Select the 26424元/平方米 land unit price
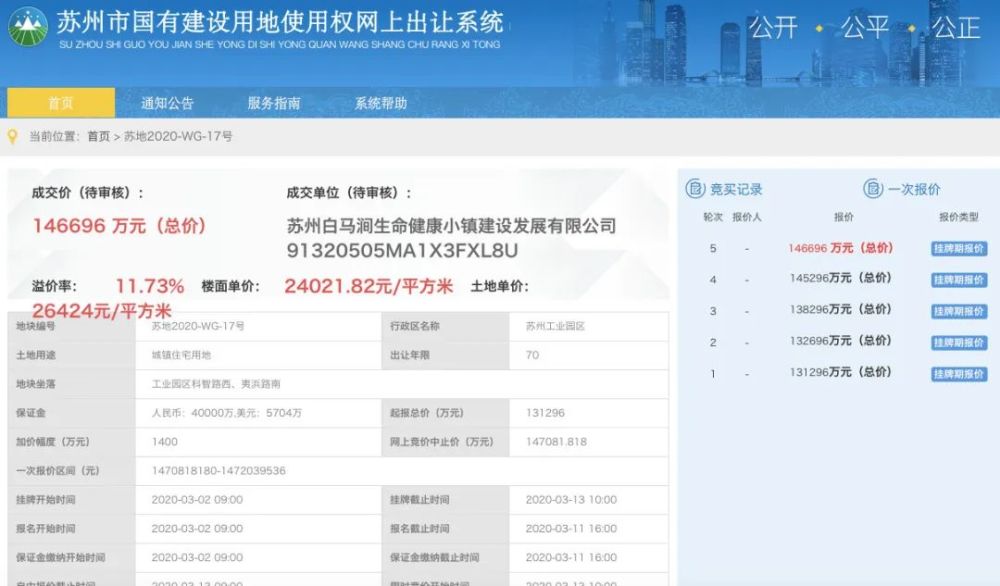 click(102, 311)
